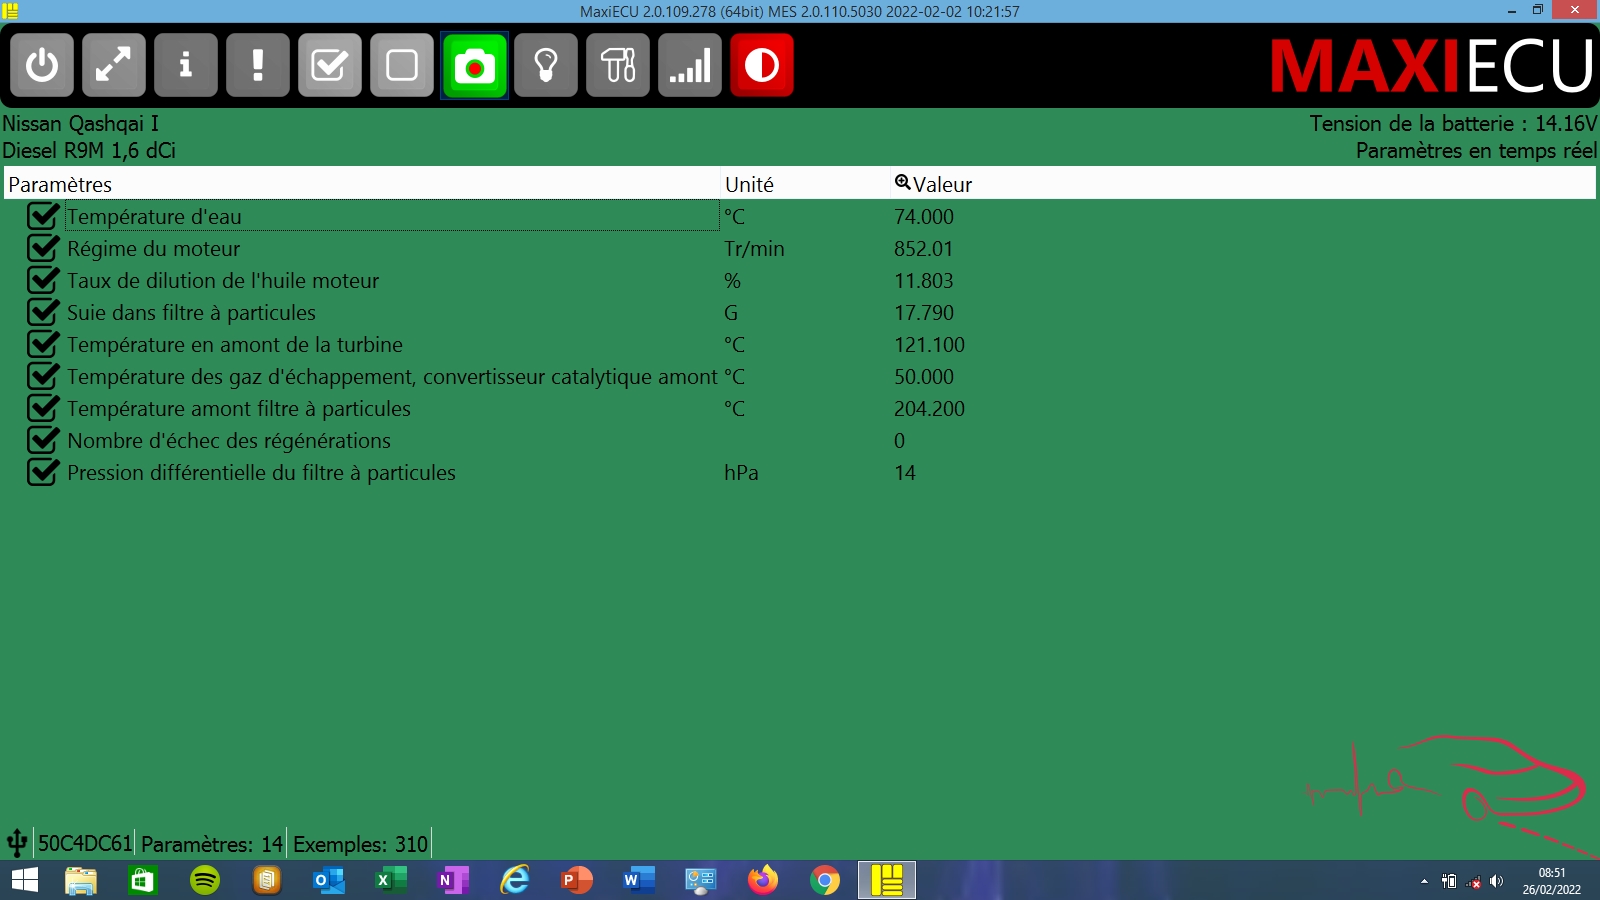
Task: Toggle Pression différentielle du filtre checkbox
Action: coord(43,472)
